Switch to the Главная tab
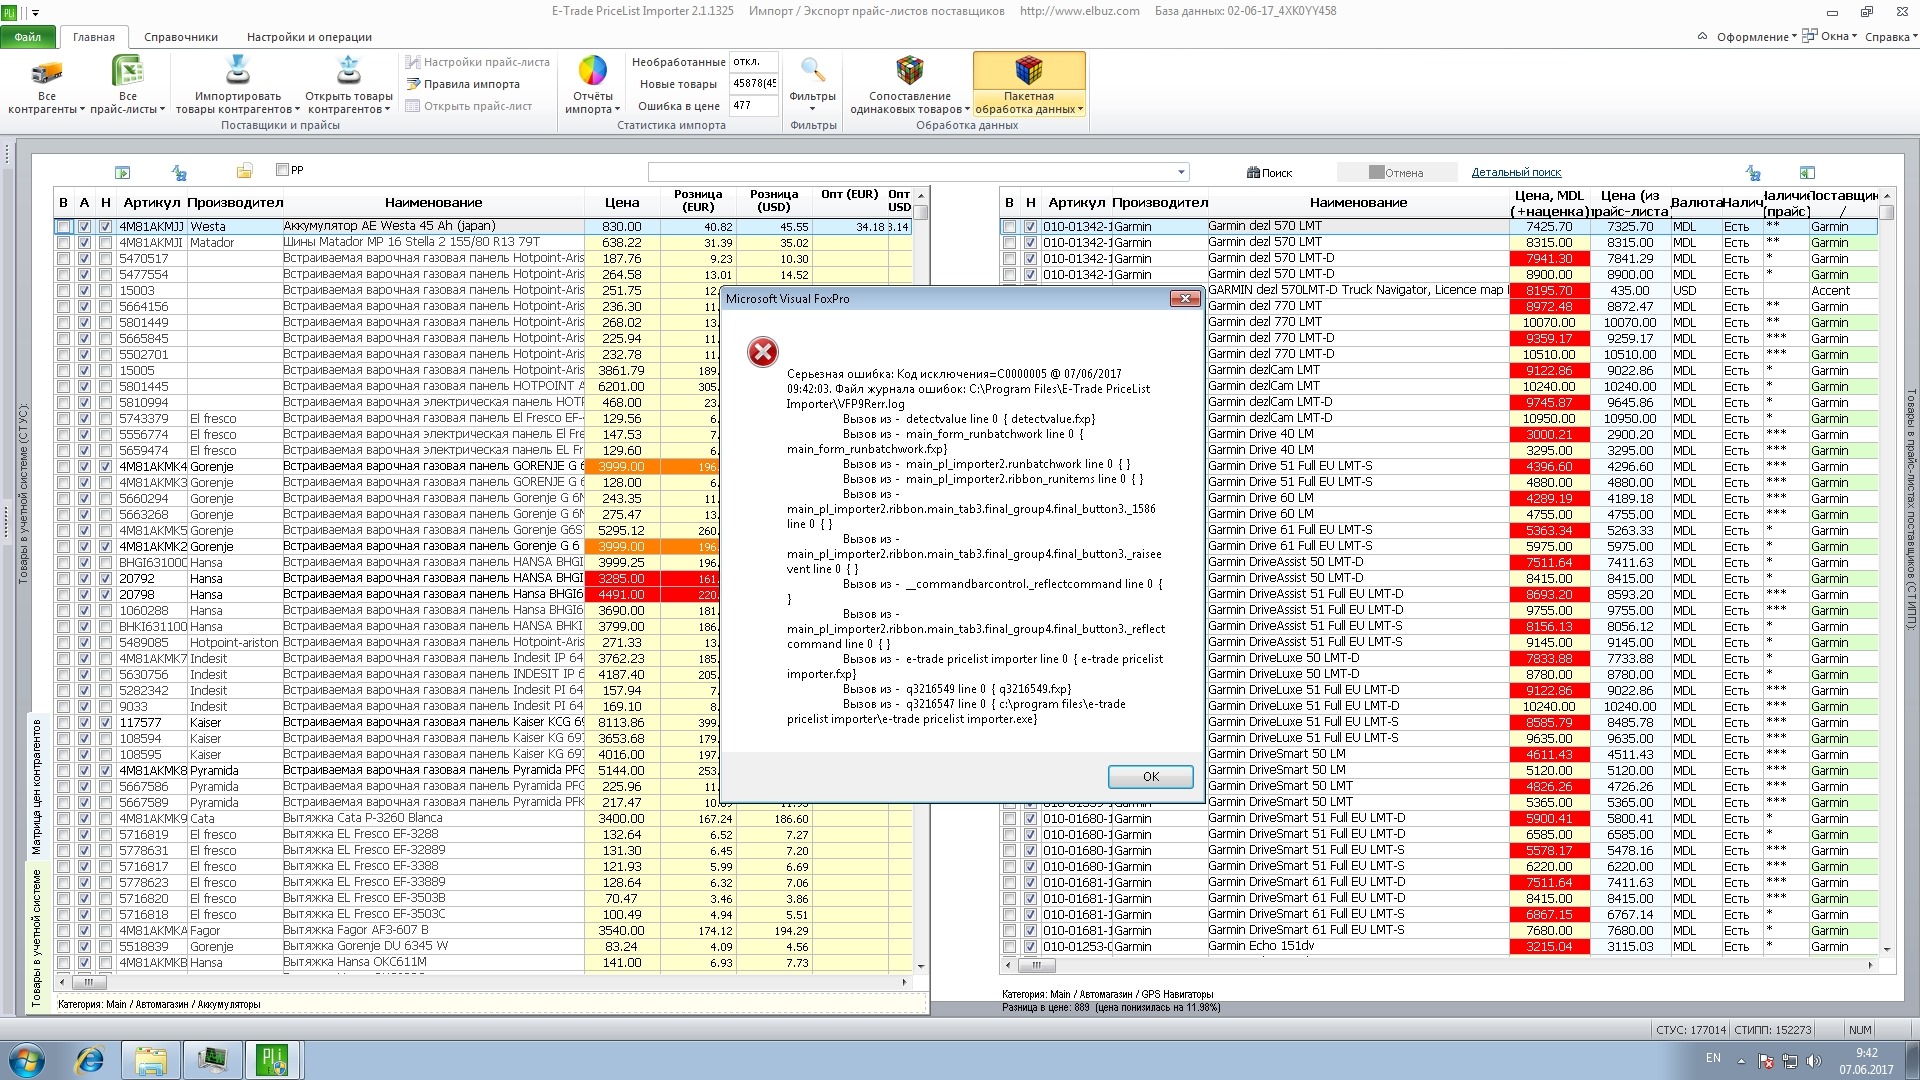 point(94,37)
